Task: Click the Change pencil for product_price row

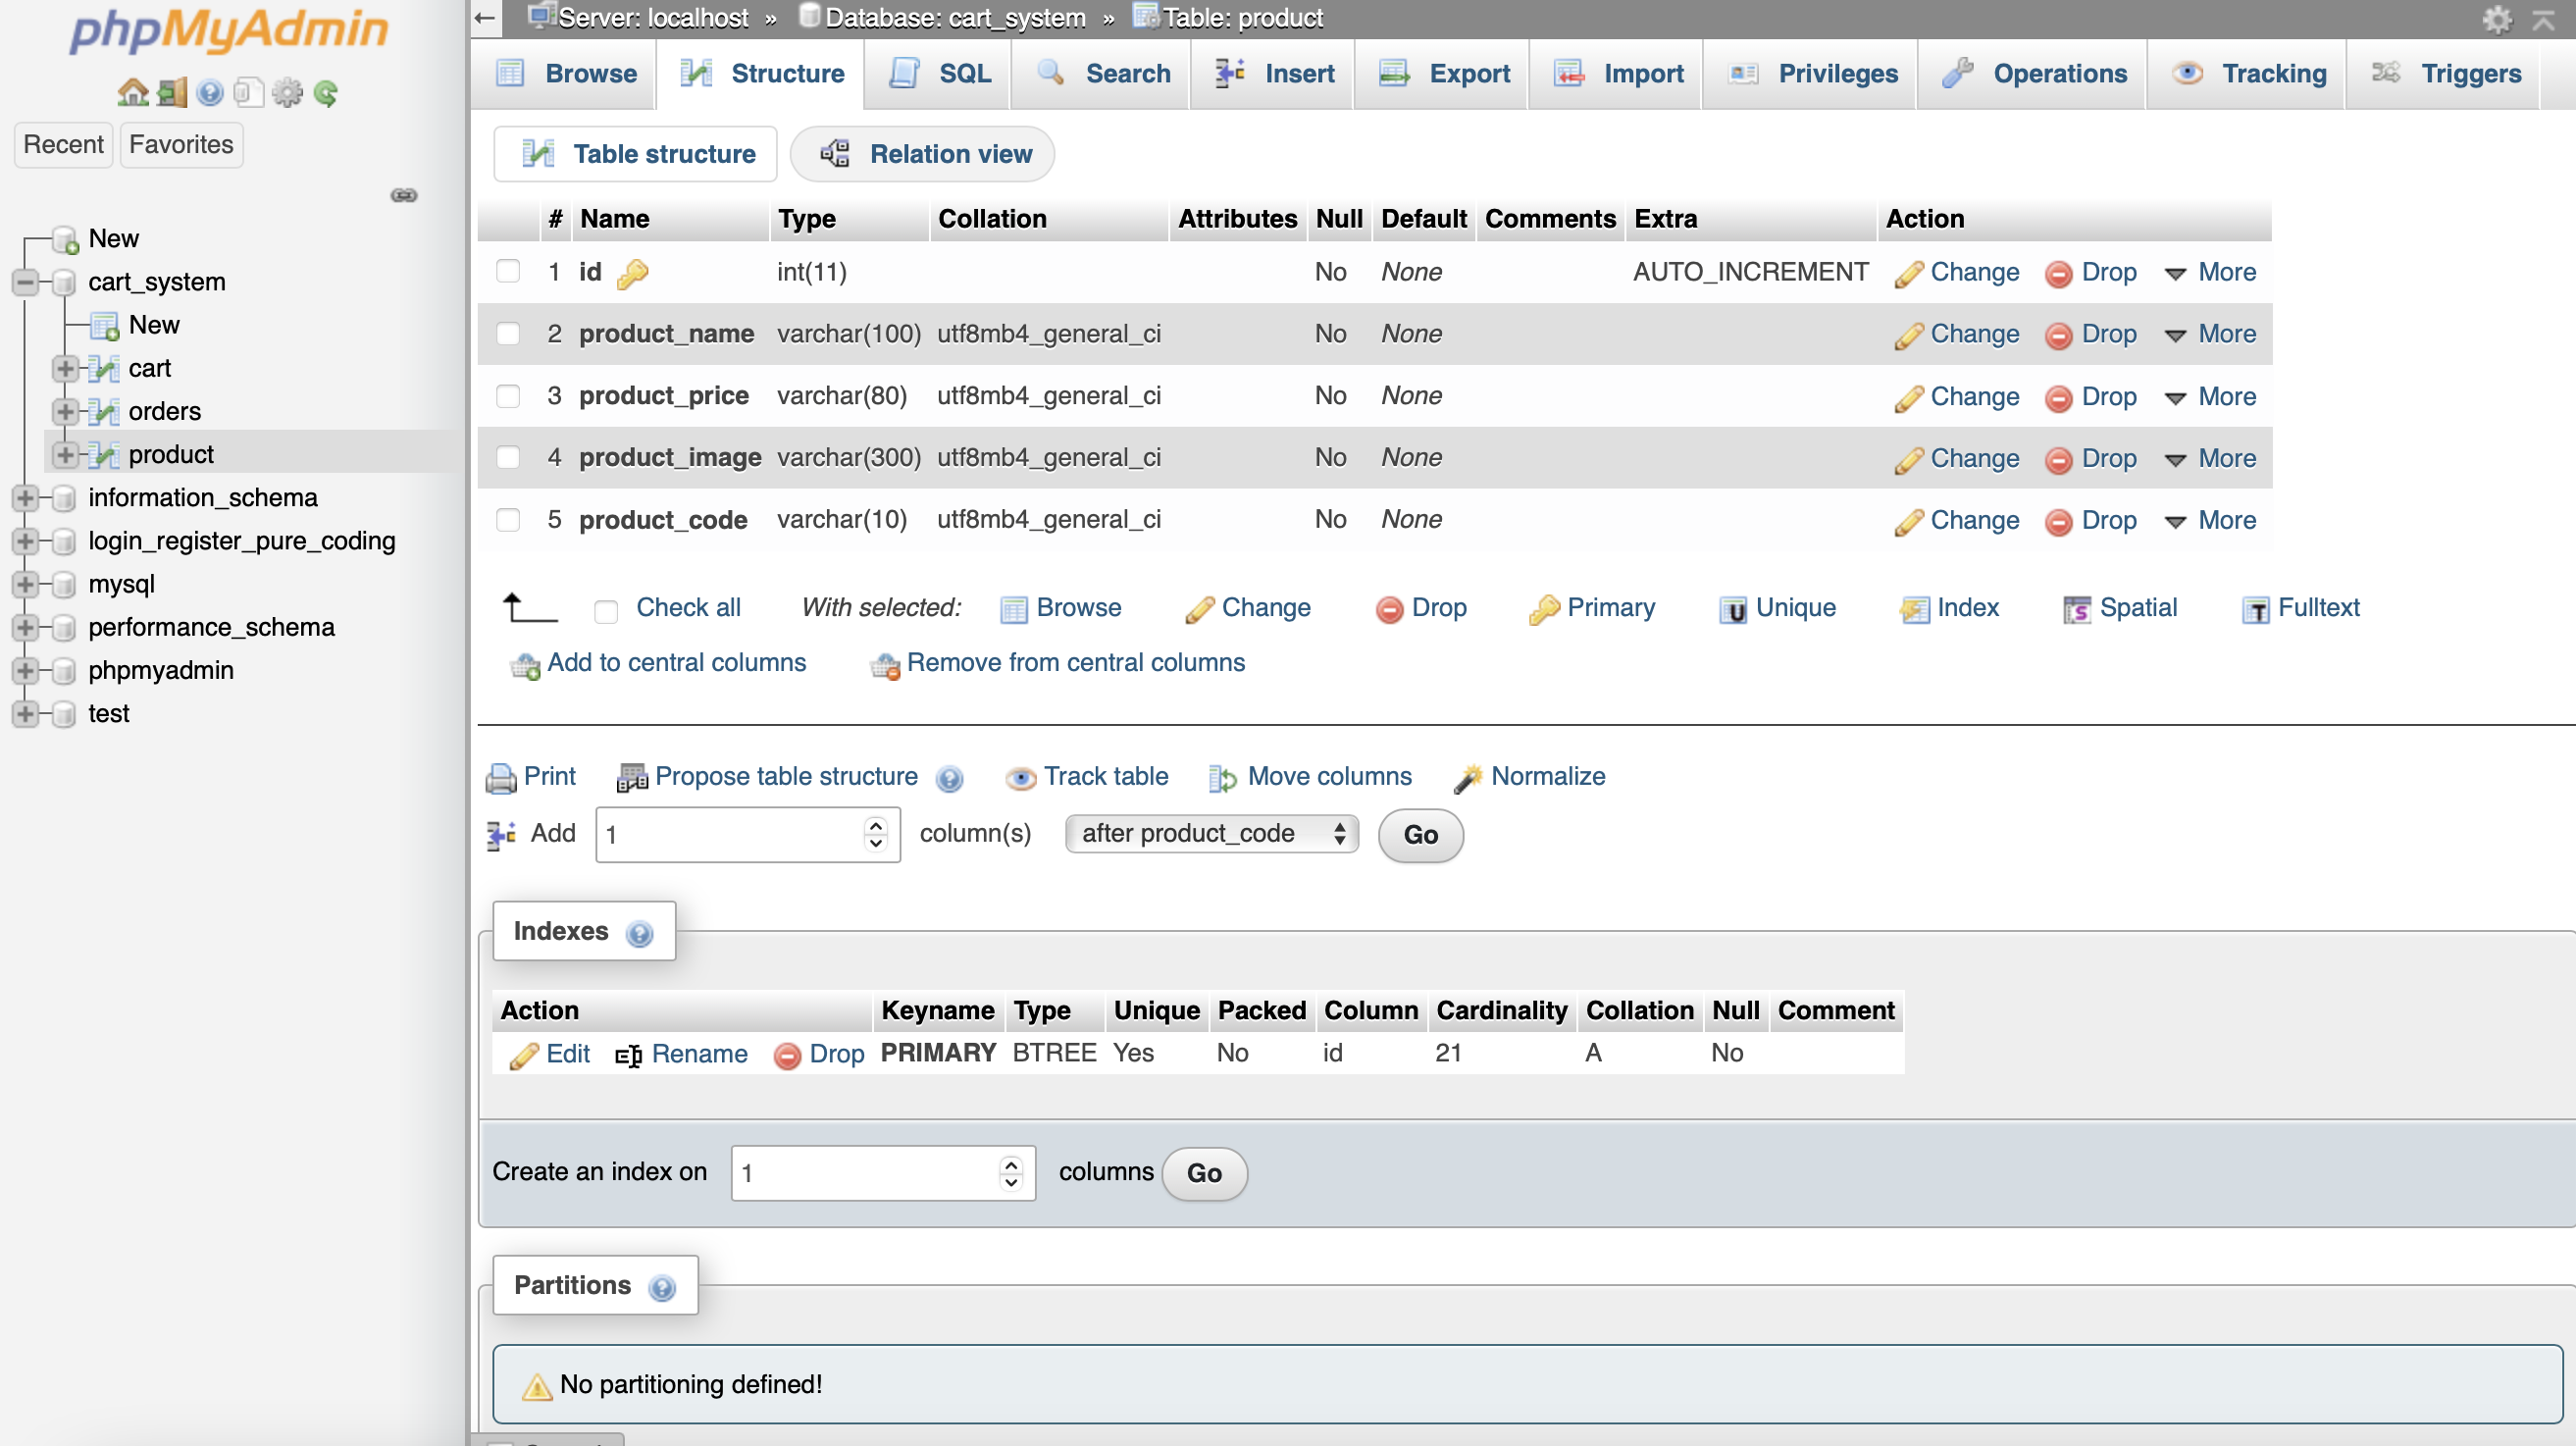Action: tap(1908, 397)
